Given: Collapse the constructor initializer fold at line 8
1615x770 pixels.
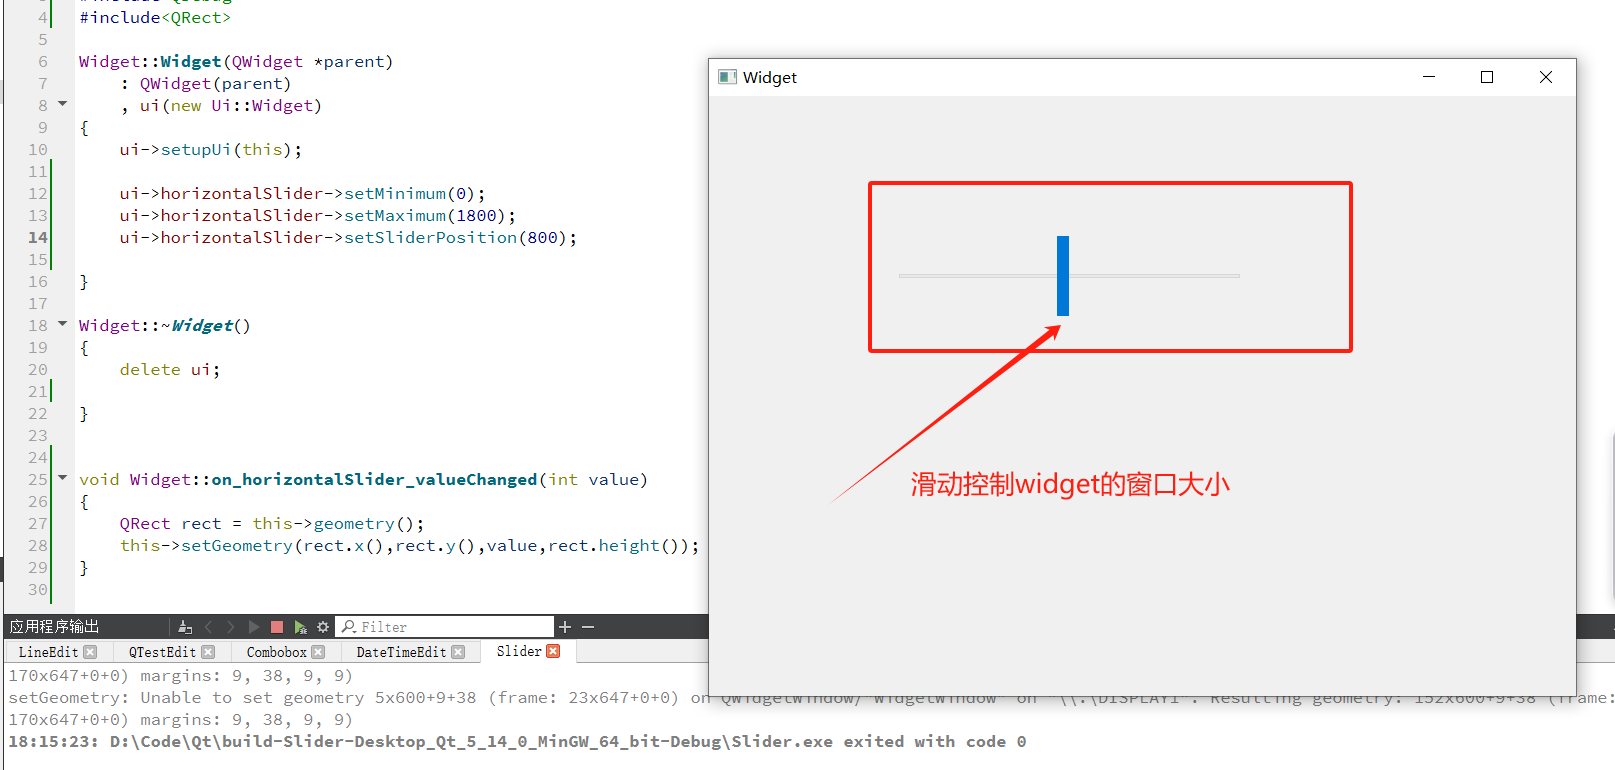Looking at the screenshot, I should tap(62, 104).
